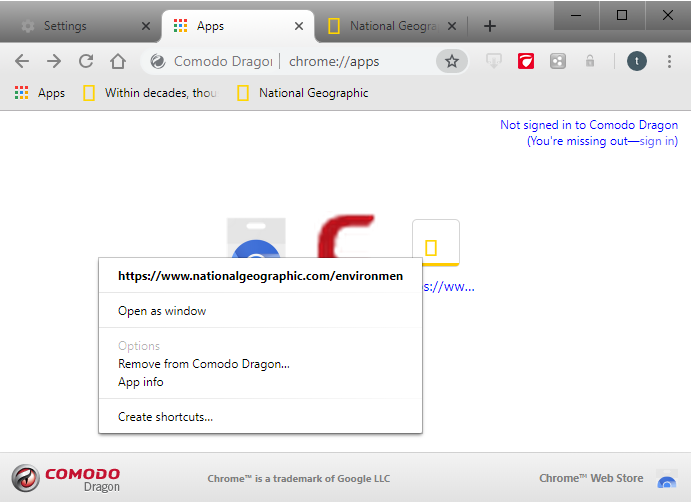Minimize the browser window
The height and width of the screenshot is (502, 691).
pyautogui.click(x=576, y=15)
